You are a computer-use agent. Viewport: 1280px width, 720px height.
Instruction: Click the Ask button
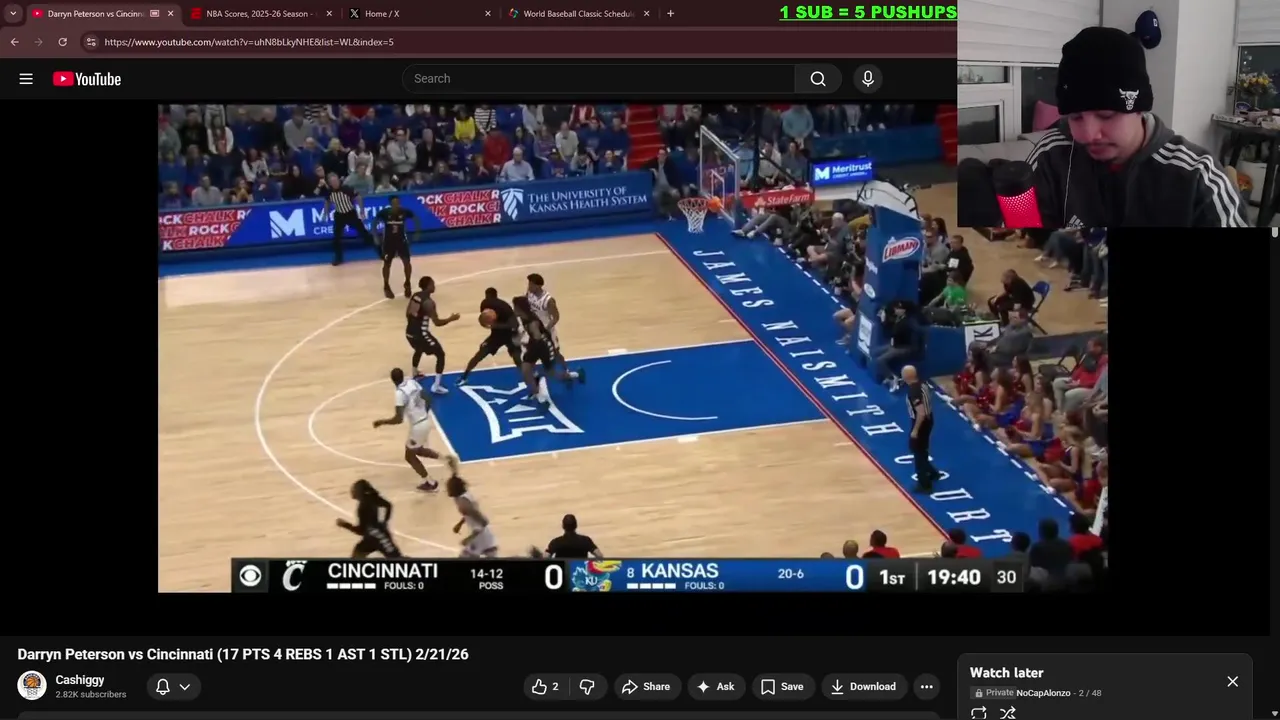click(x=716, y=686)
